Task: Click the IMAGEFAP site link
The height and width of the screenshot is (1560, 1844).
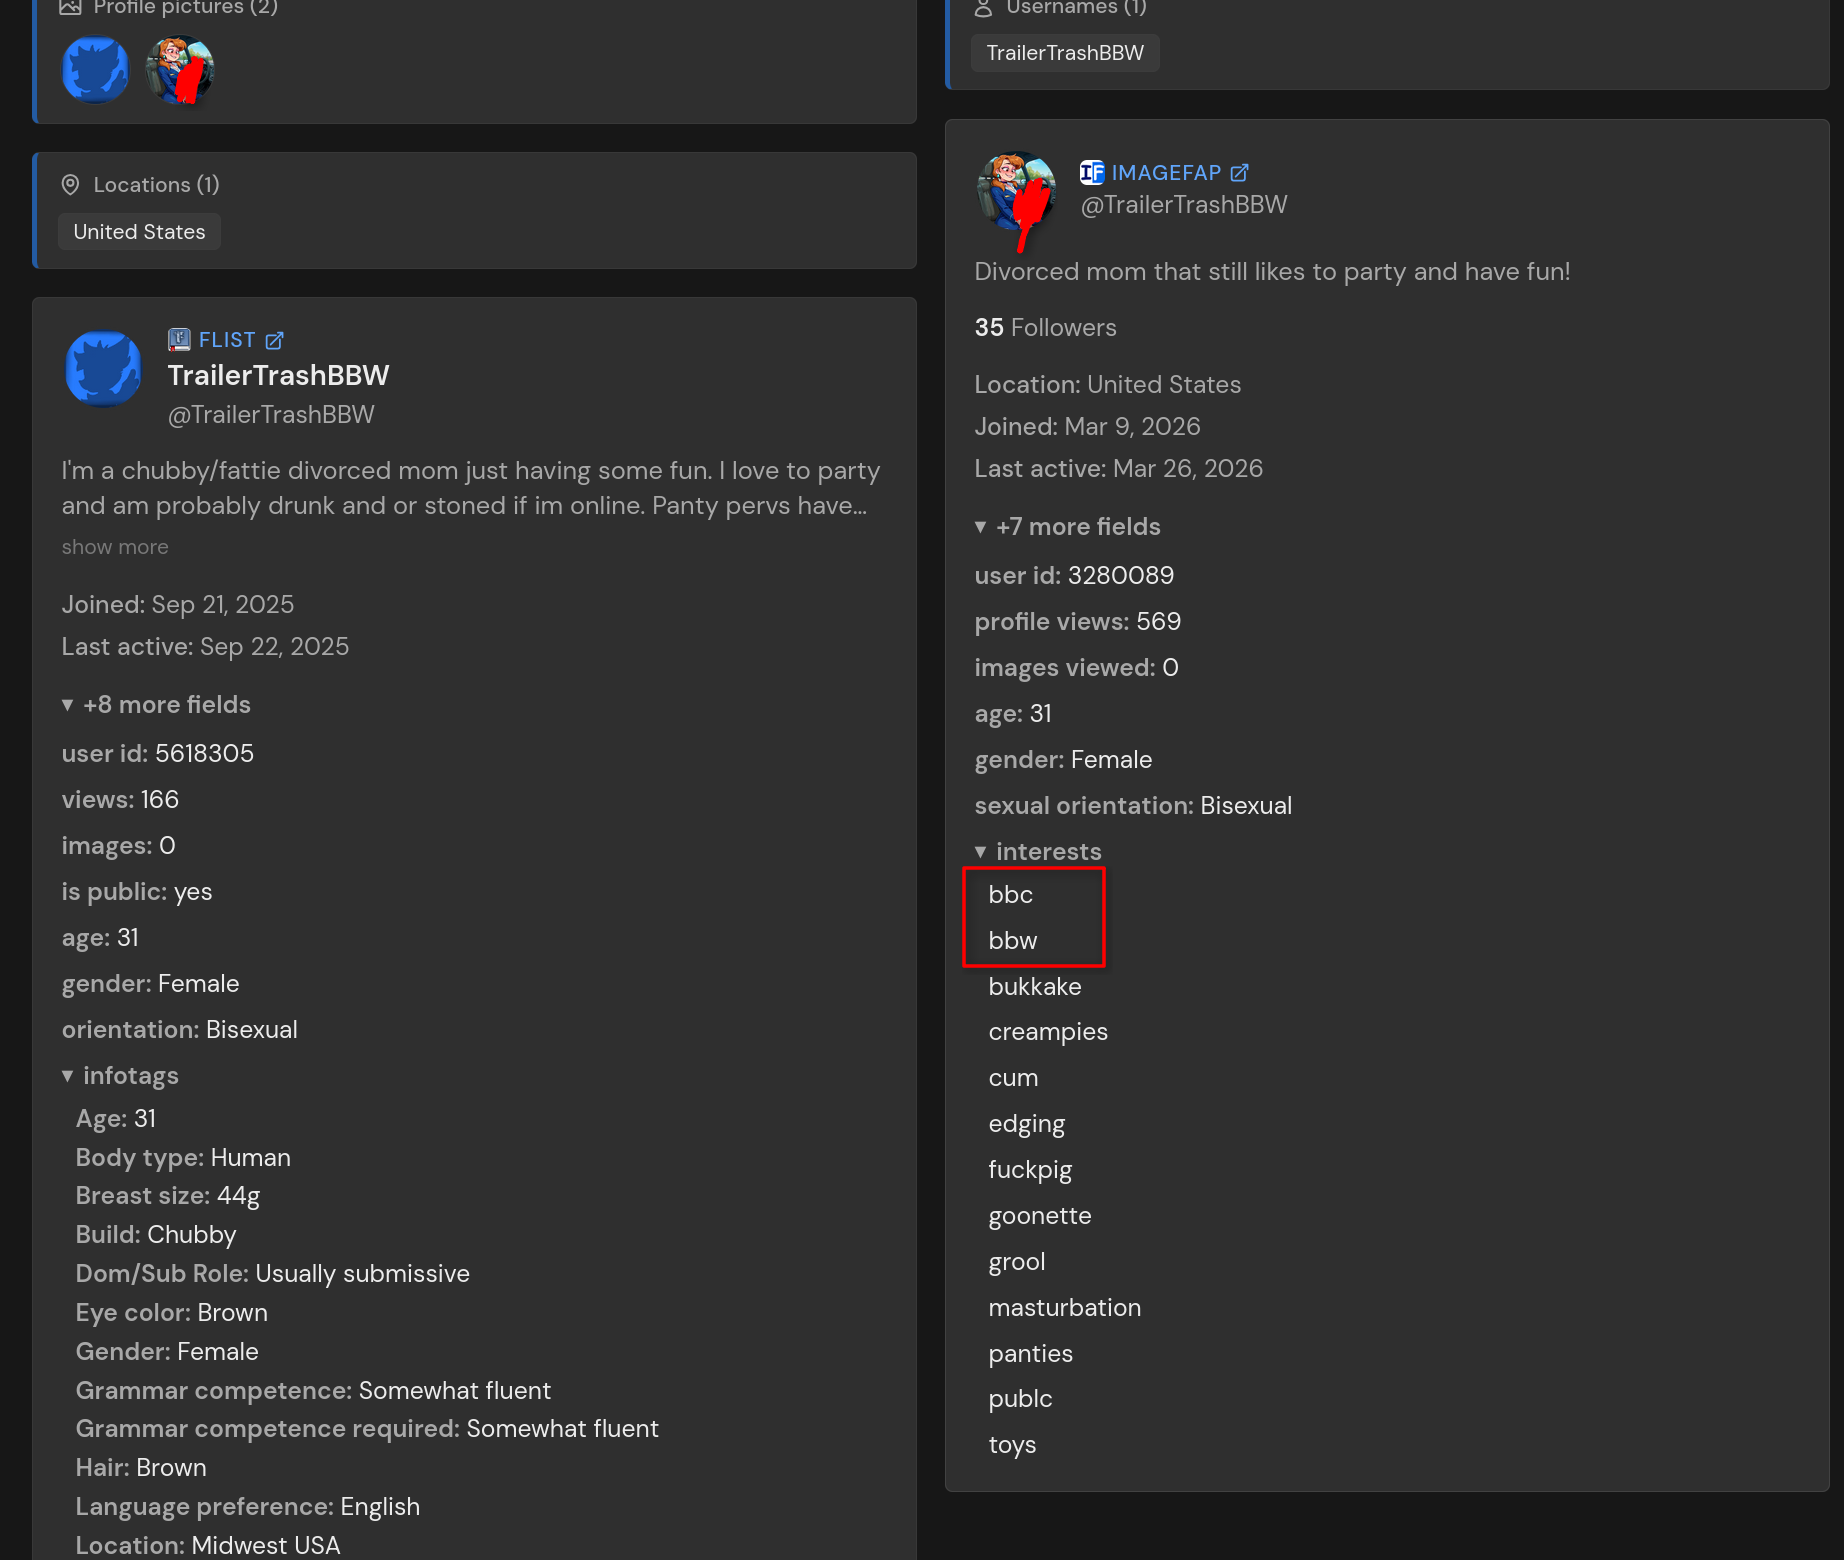Action: pos(1166,173)
